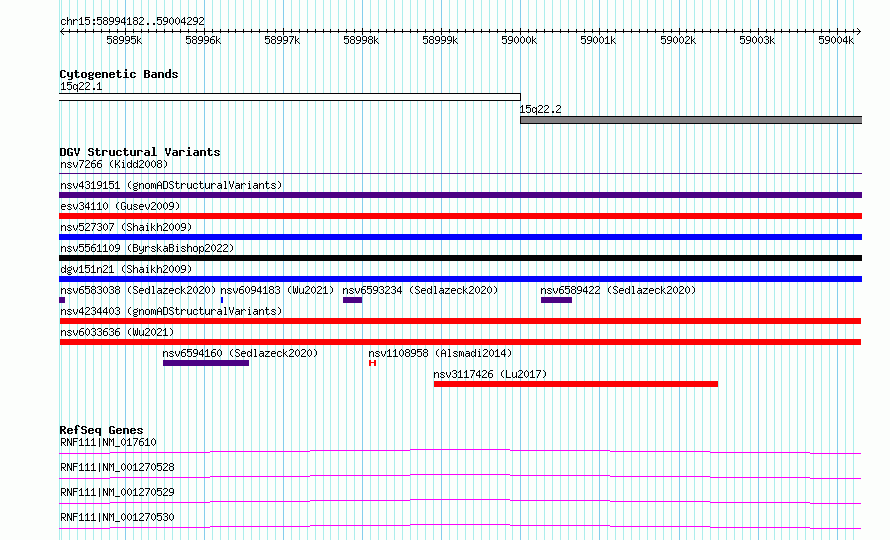Click the red nsv6033636 (Wu2021) bar
The height and width of the screenshot is (540, 890).
[x=460, y=342]
